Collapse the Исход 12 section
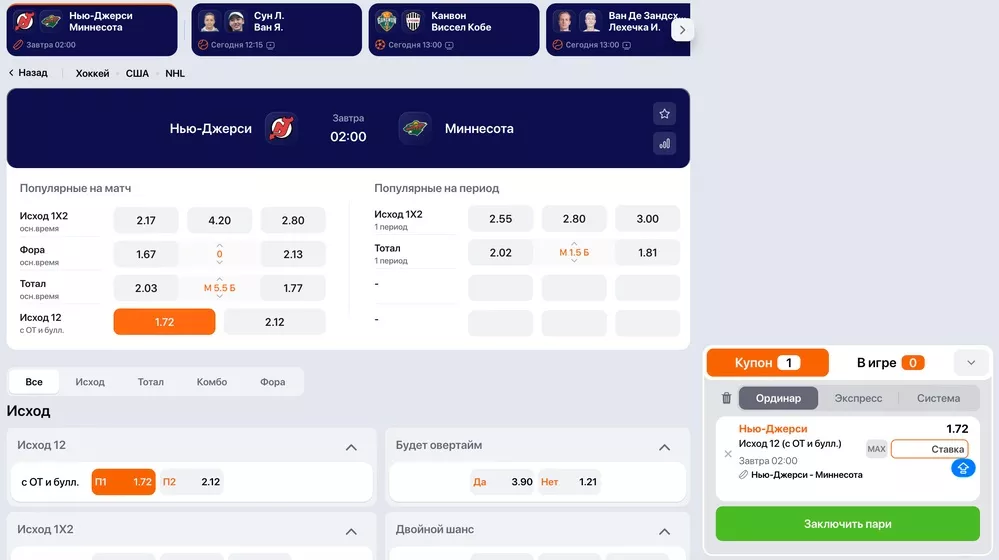This screenshot has width=999, height=560. pos(351,446)
